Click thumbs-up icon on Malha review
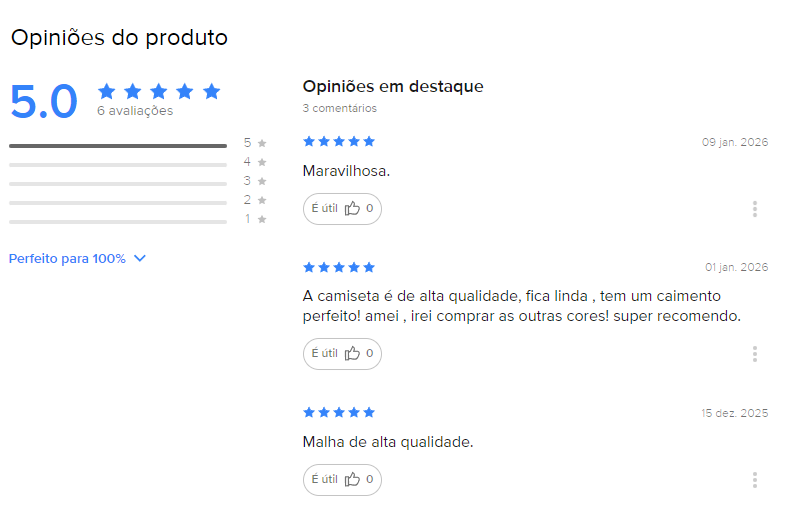The height and width of the screenshot is (517, 785). 352,479
